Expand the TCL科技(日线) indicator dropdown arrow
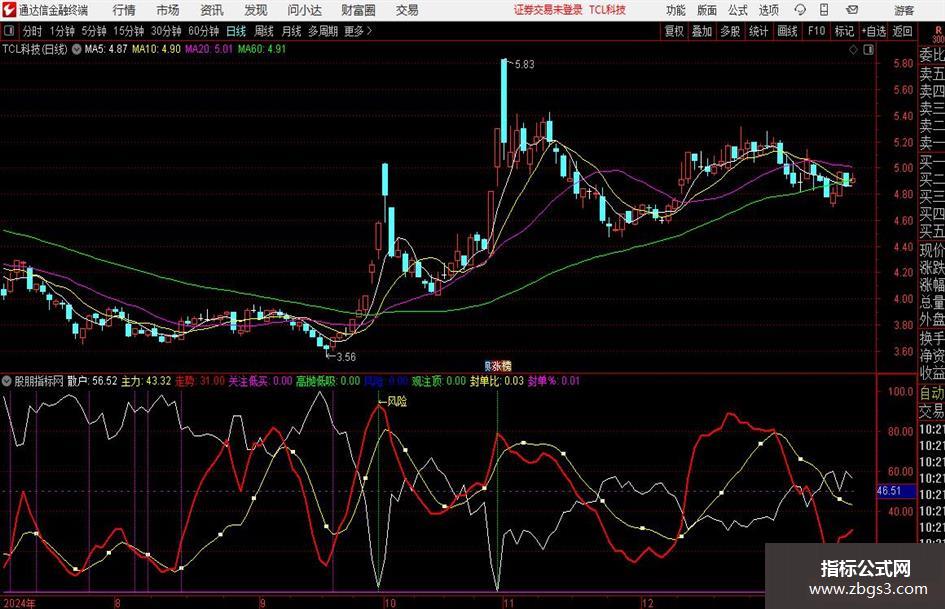Image resolution: width=945 pixels, height=609 pixels. tap(77, 49)
